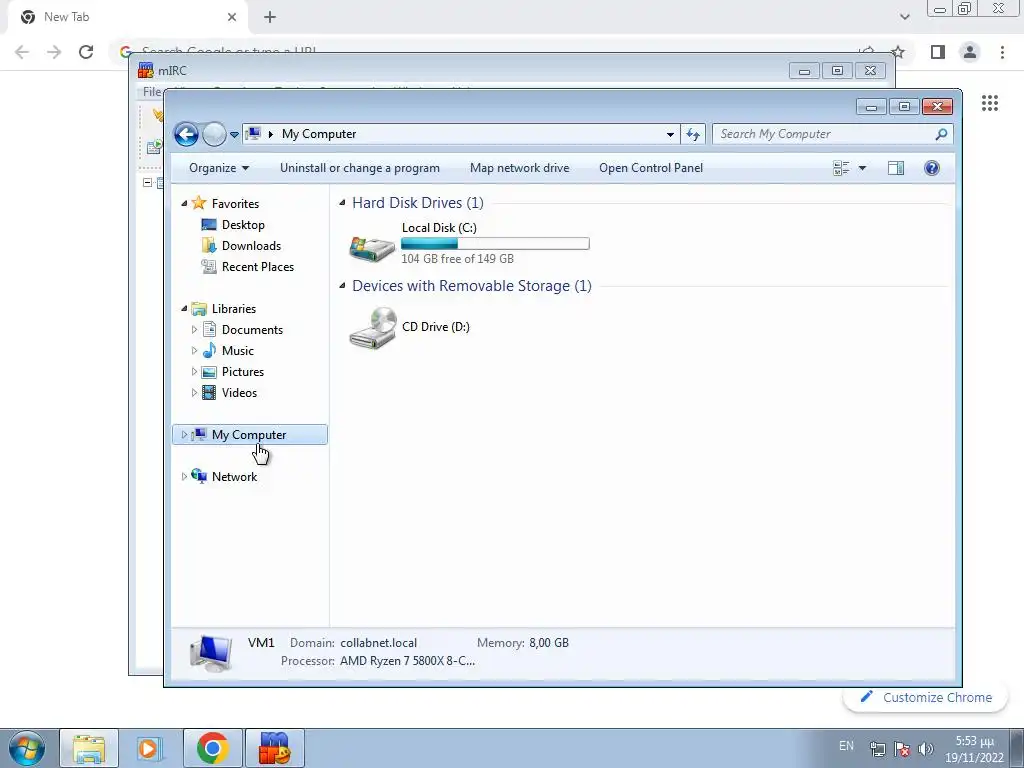Viewport: 1024px width, 768px height.
Task: Click Chrome's back navigation arrow
Action: pyautogui.click(x=22, y=52)
